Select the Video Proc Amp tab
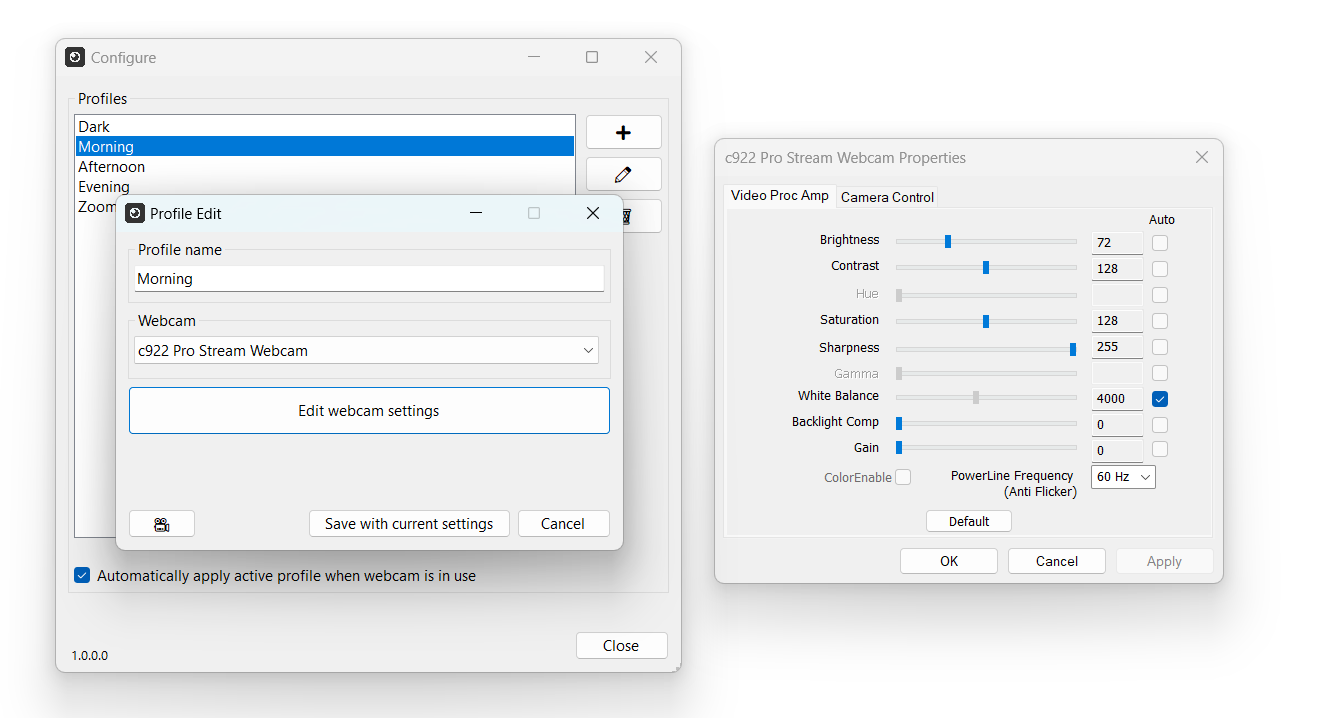This screenshot has height=718, width=1320. coord(779,196)
